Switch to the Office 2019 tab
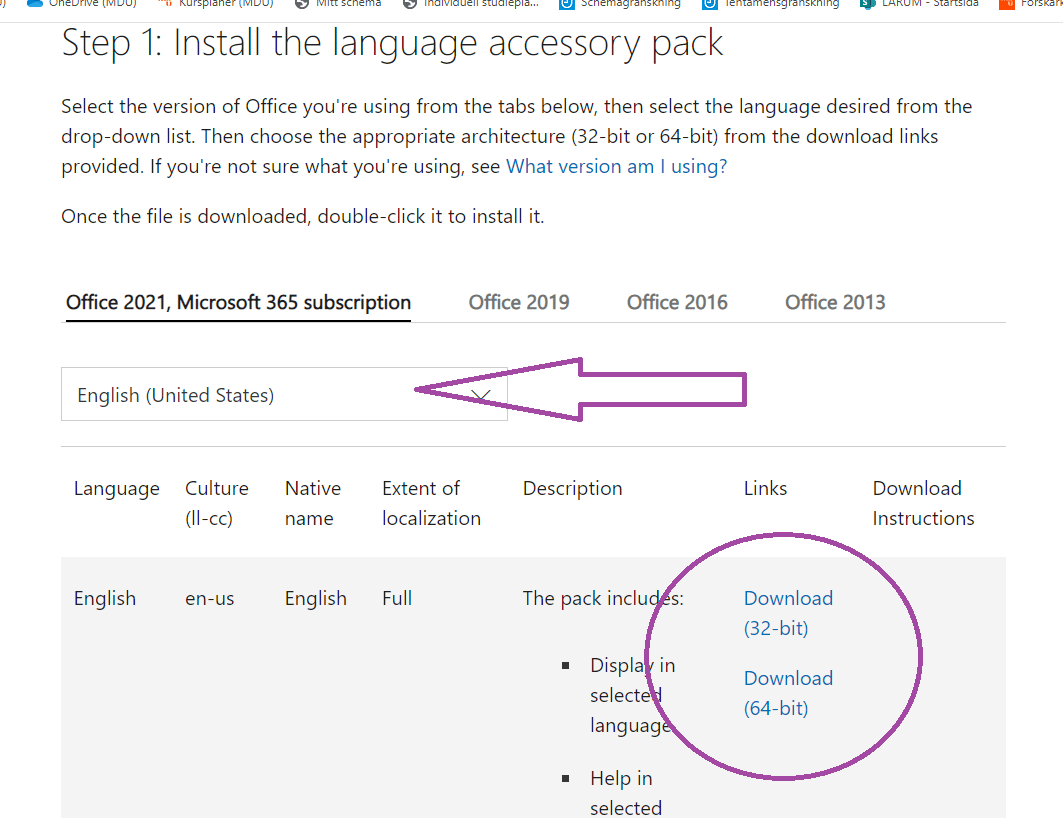The height and width of the screenshot is (818, 1063). tap(518, 301)
